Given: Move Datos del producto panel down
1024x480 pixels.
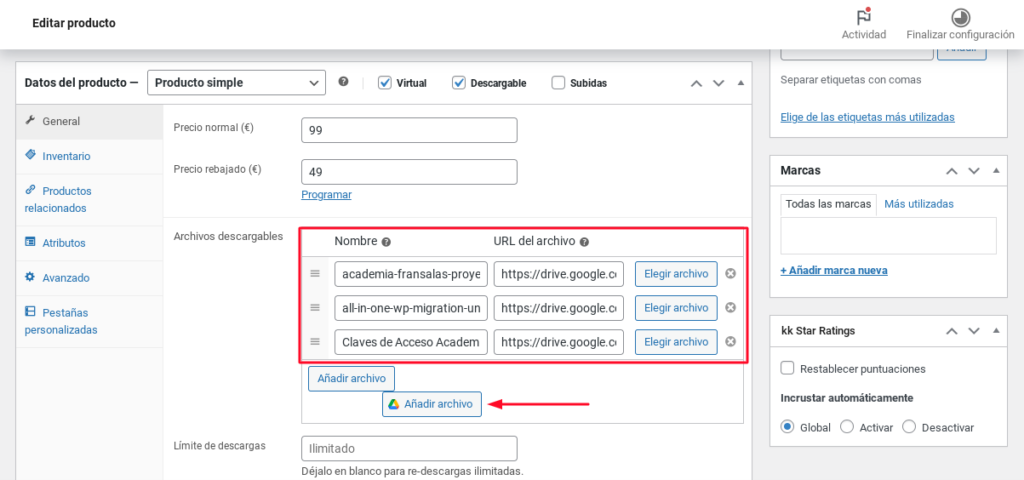Looking at the screenshot, I should [x=719, y=83].
